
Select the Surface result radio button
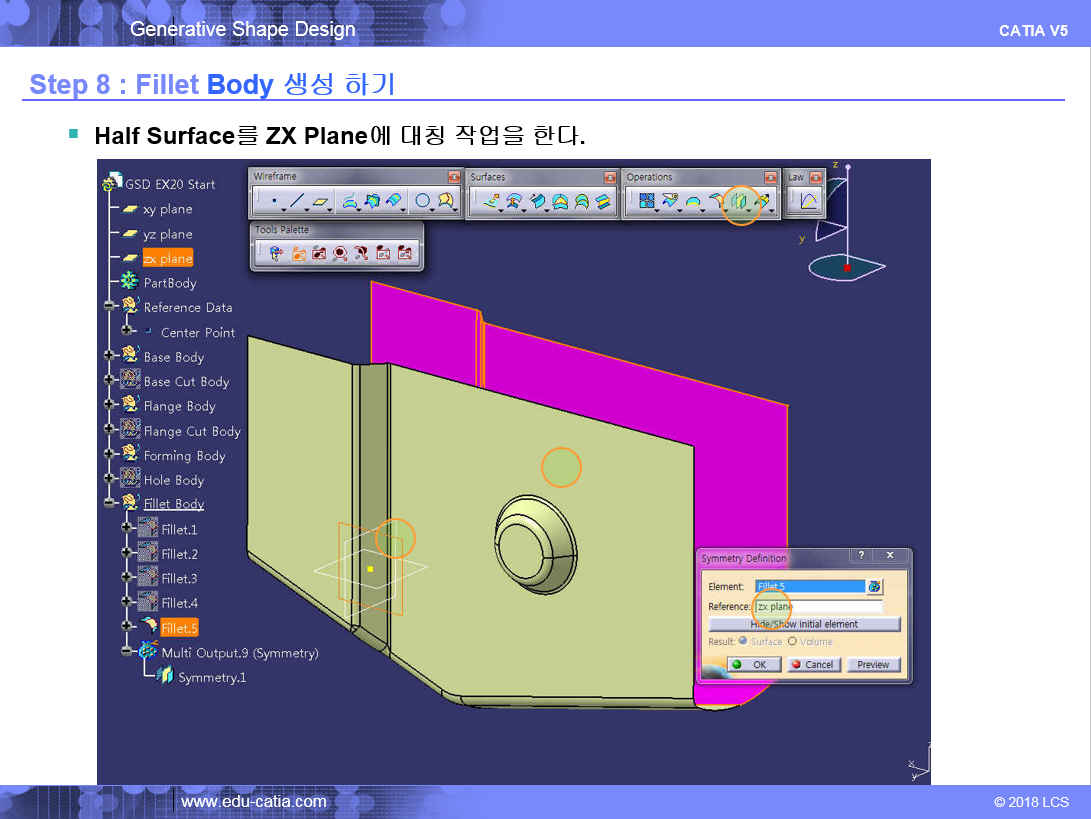tap(743, 641)
